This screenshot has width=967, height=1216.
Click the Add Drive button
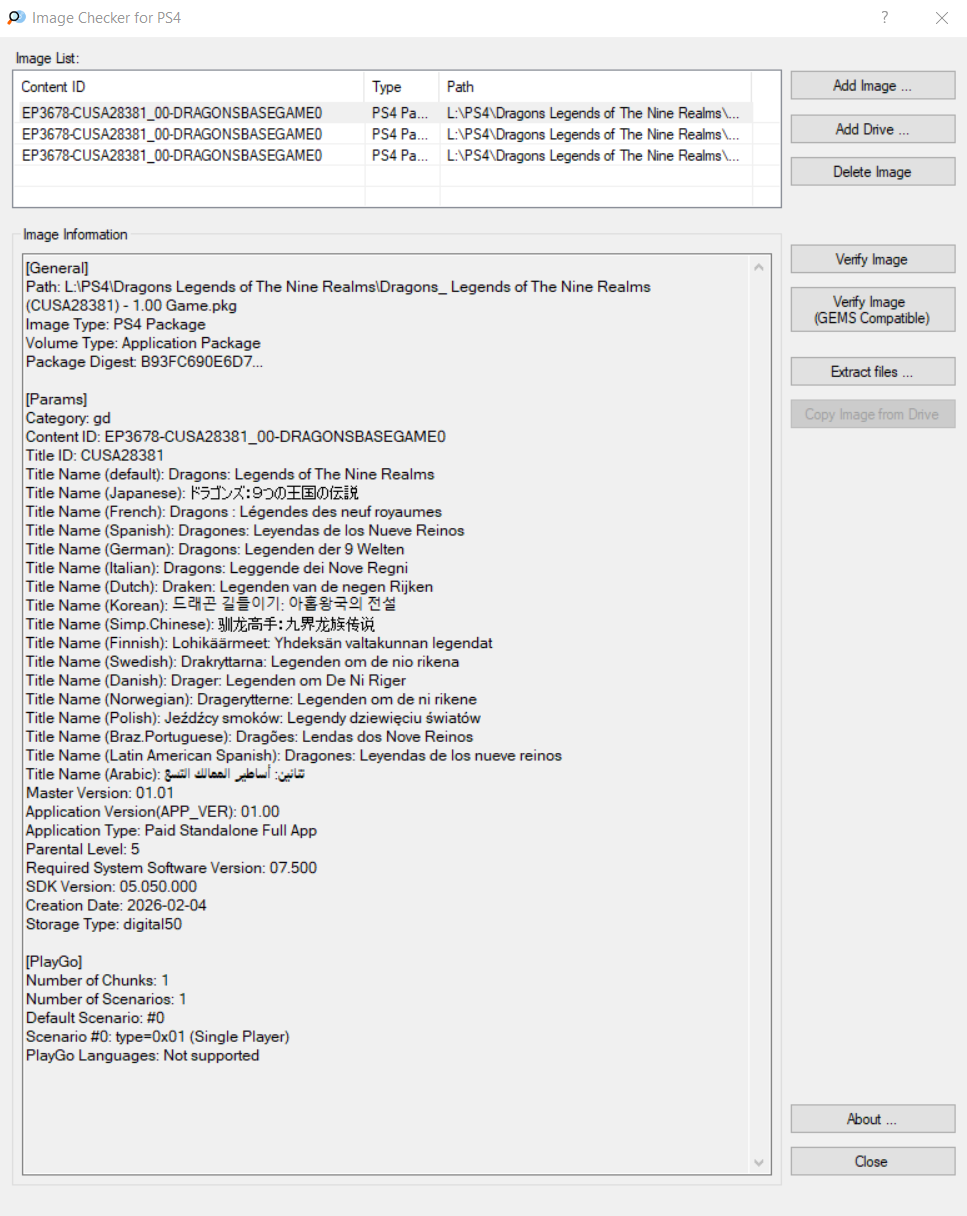[x=873, y=129]
